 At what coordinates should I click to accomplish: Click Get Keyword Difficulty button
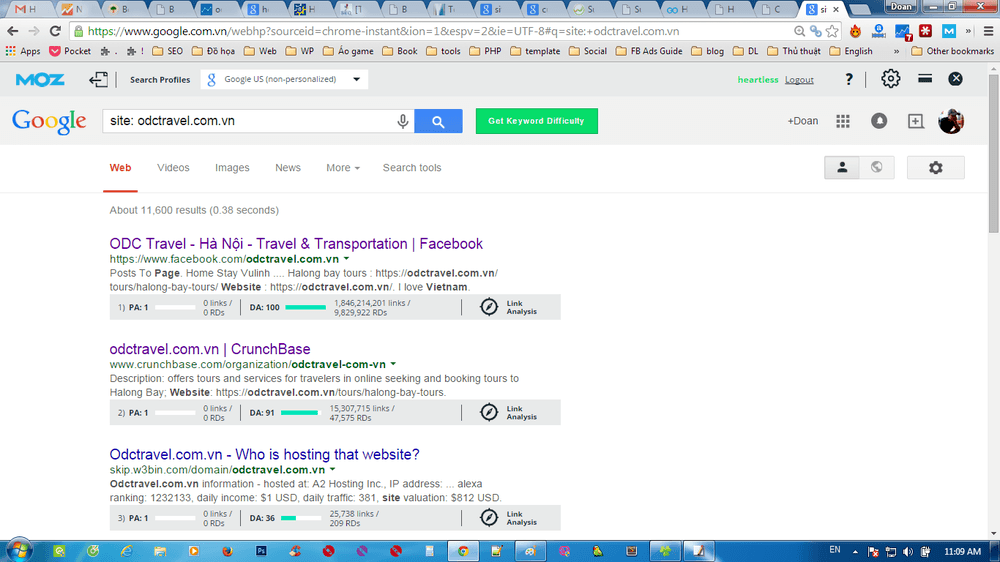[536, 121]
